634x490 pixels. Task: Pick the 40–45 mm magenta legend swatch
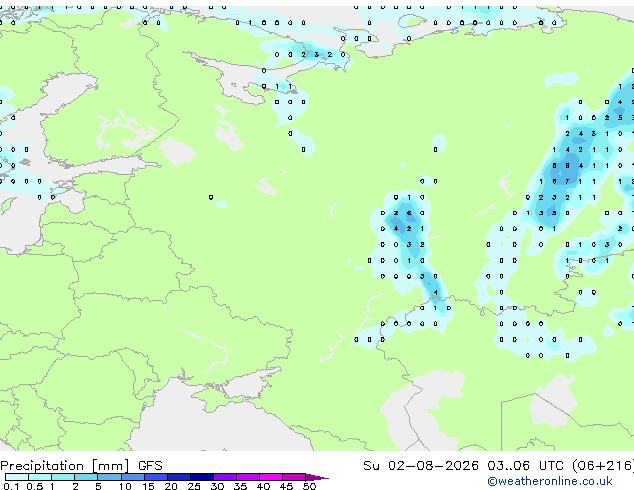pyautogui.click(x=271, y=477)
